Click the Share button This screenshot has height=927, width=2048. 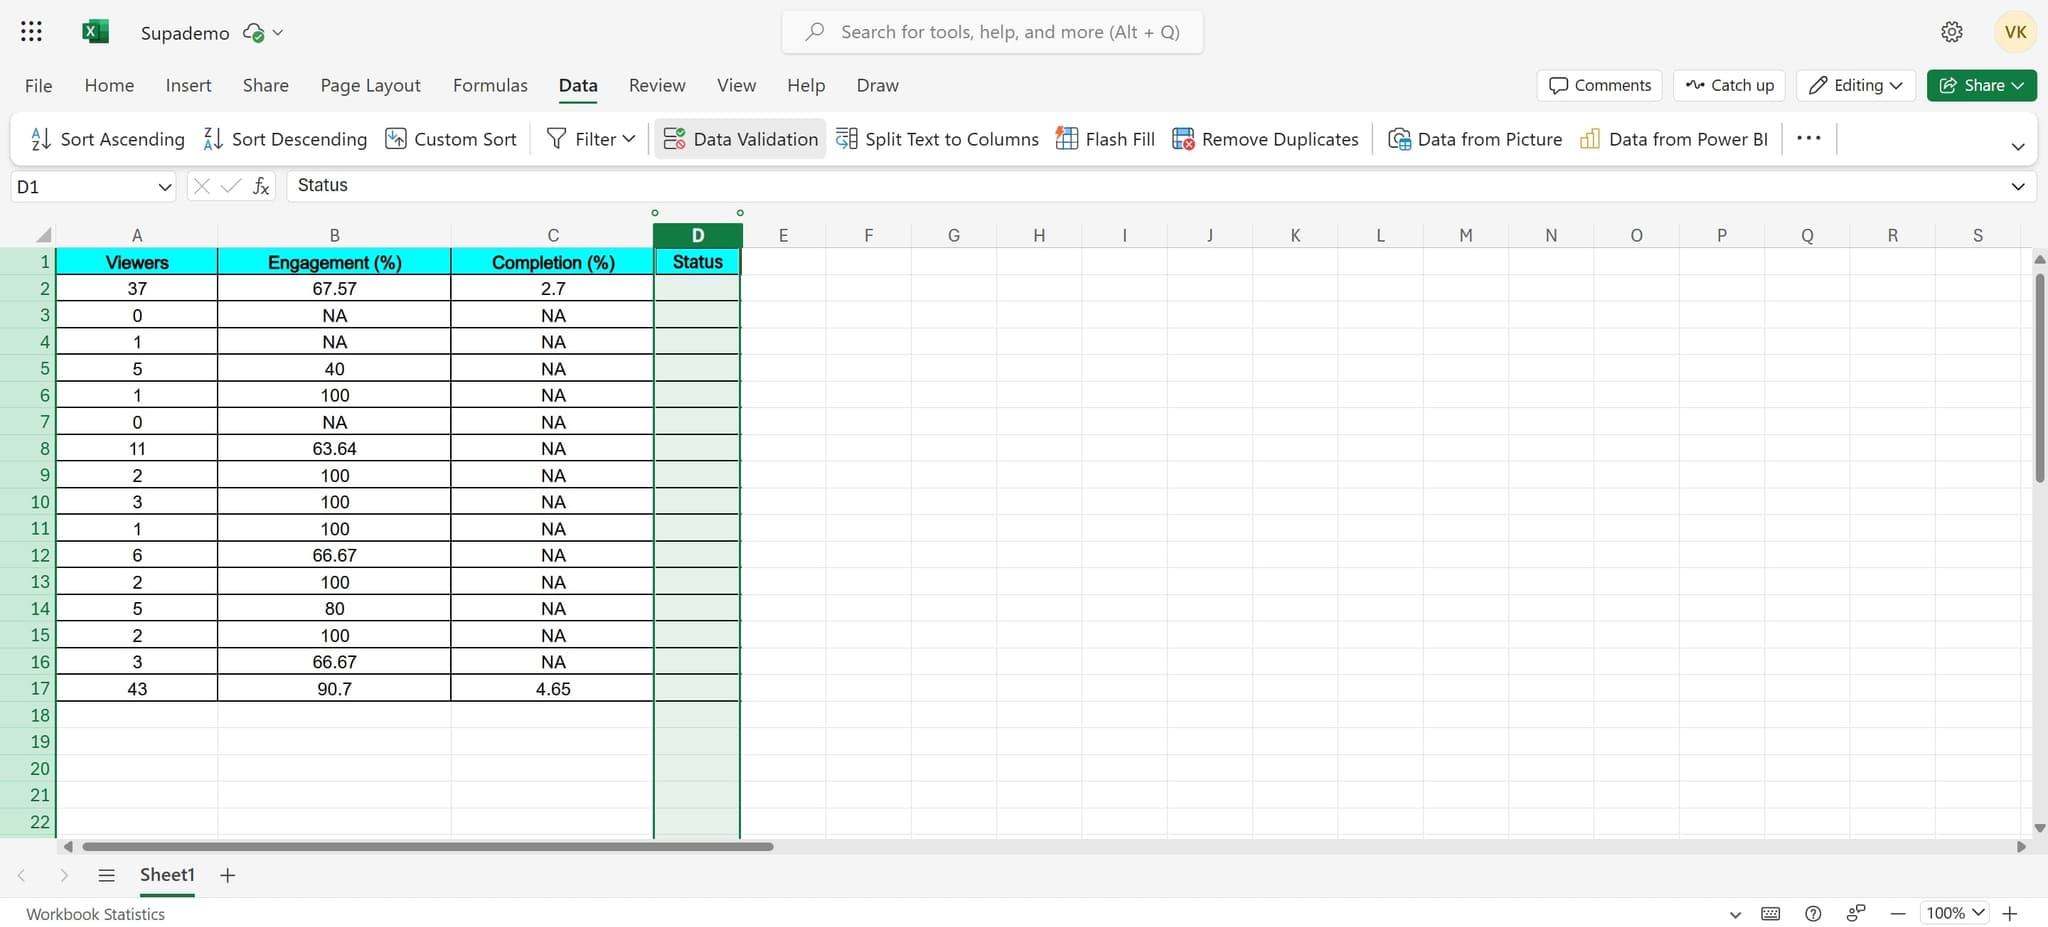coord(1981,85)
